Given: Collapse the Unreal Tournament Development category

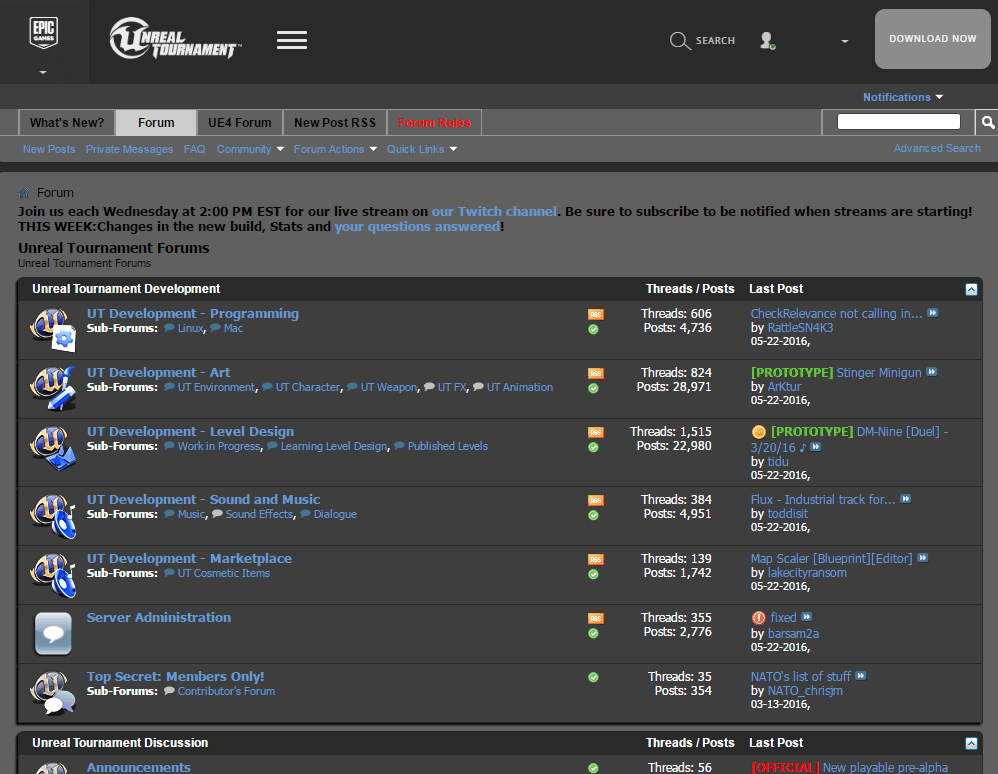Looking at the screenshot, I should tap(970, 289).
